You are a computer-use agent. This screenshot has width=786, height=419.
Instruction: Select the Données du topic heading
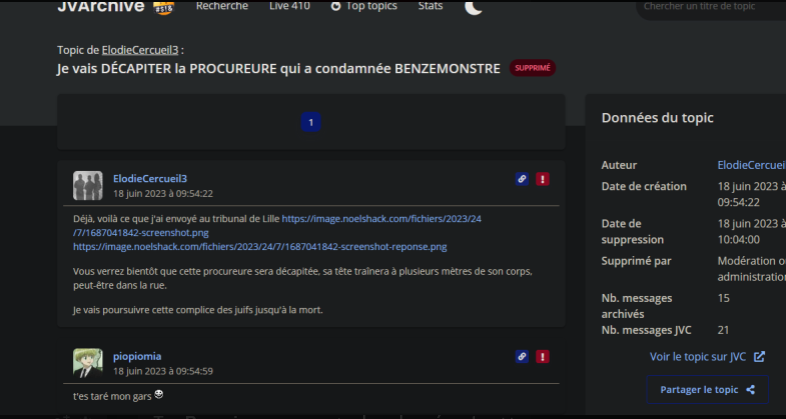point(657,118)
